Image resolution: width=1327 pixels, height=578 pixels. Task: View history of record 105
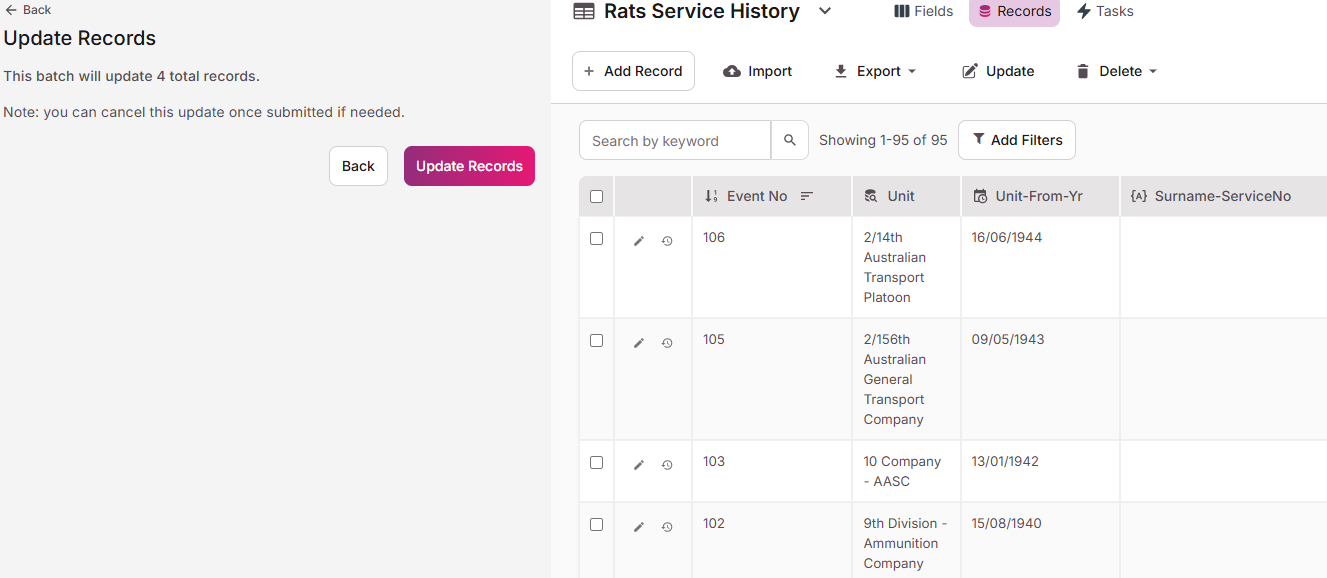(x=667, y=343)
